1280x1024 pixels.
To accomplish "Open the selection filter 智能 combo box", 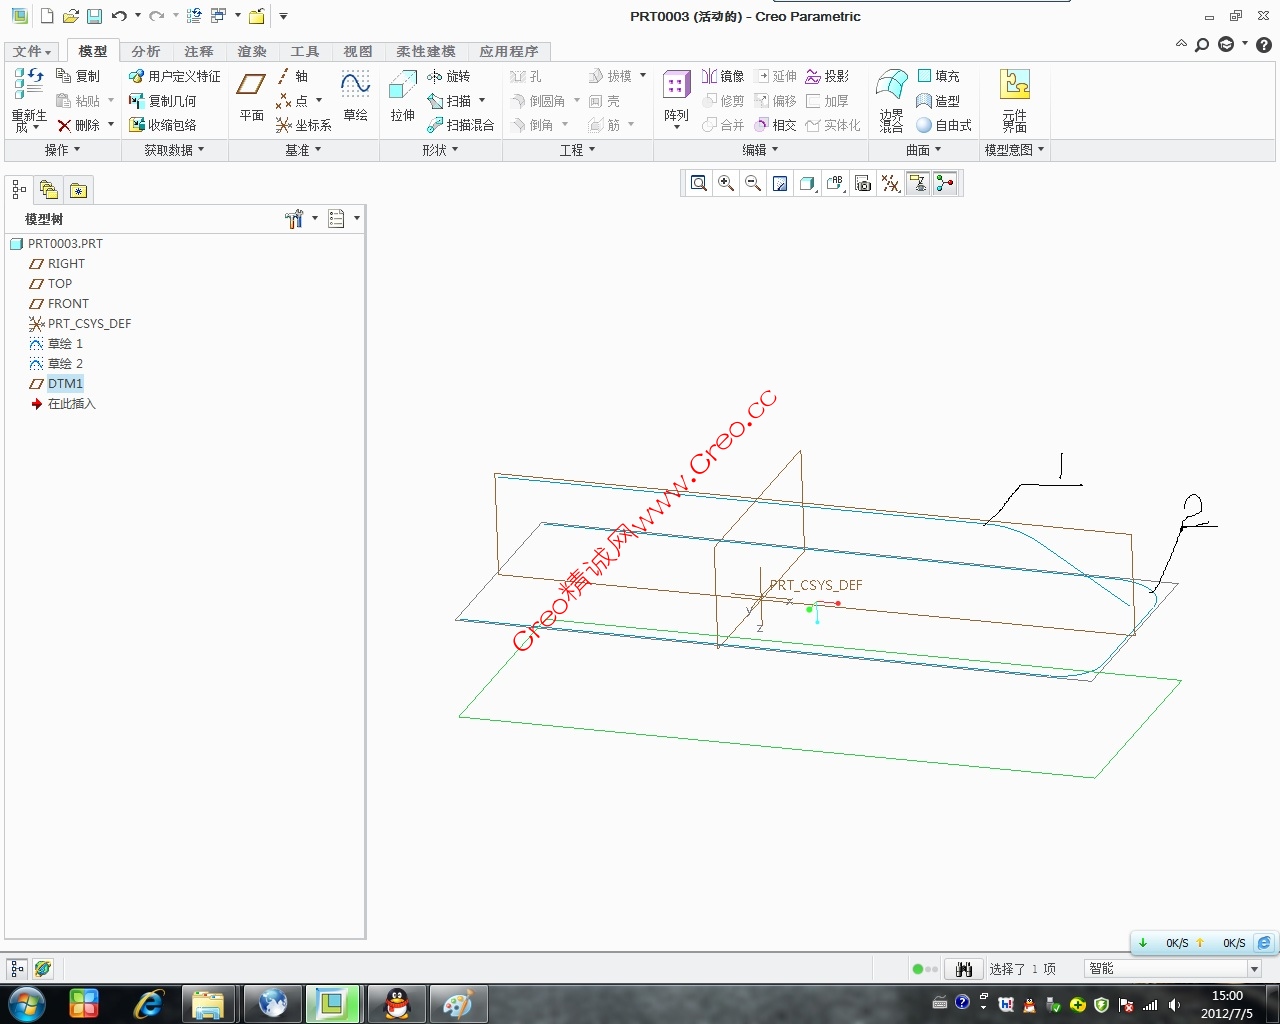I will [1173, 968].
